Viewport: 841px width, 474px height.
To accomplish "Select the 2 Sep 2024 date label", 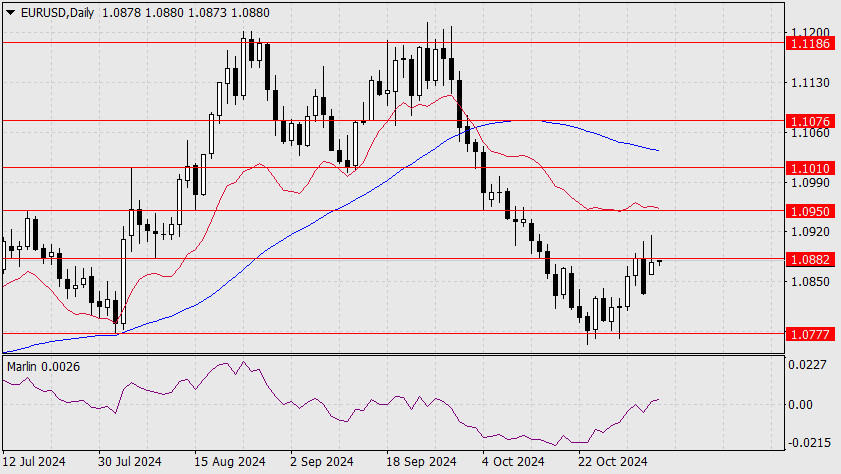I will point(322,462).
